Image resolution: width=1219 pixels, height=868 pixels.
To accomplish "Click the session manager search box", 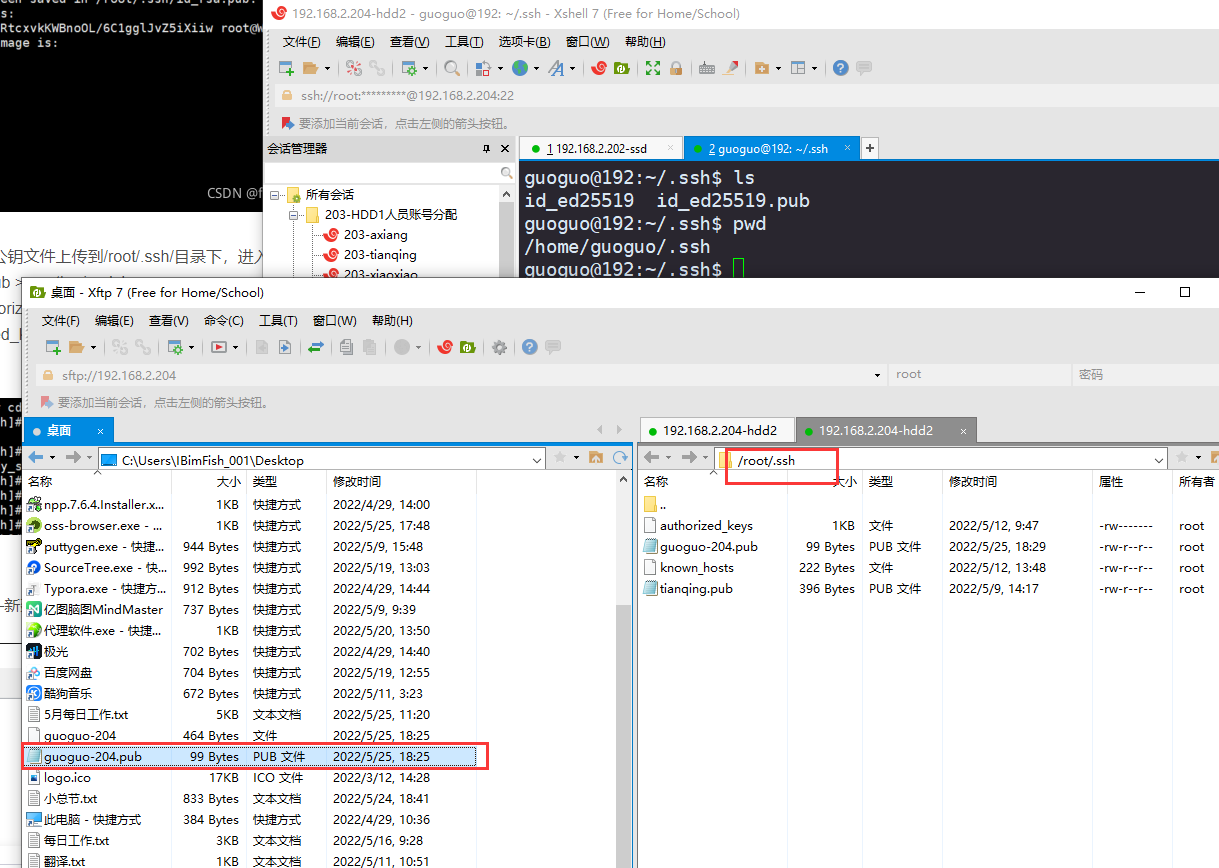I will point(388,173).
